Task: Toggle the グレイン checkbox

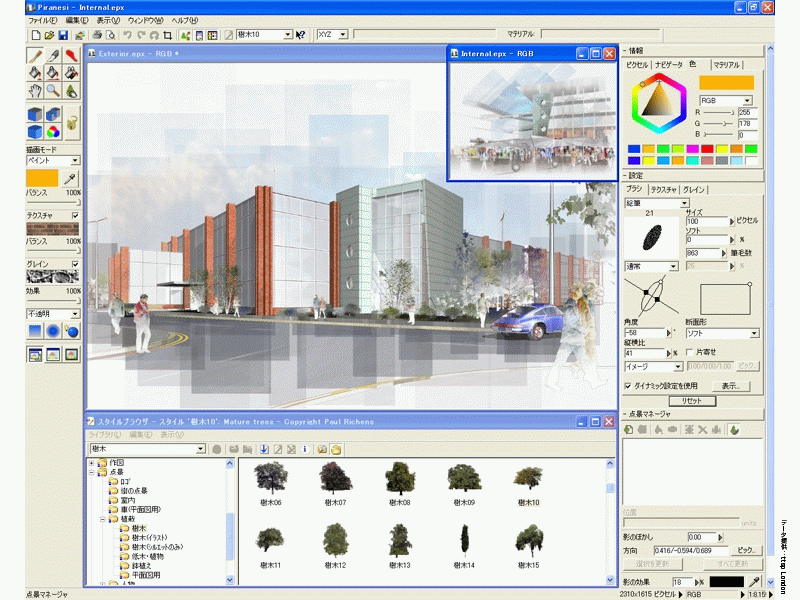Action: click(75, 264)
